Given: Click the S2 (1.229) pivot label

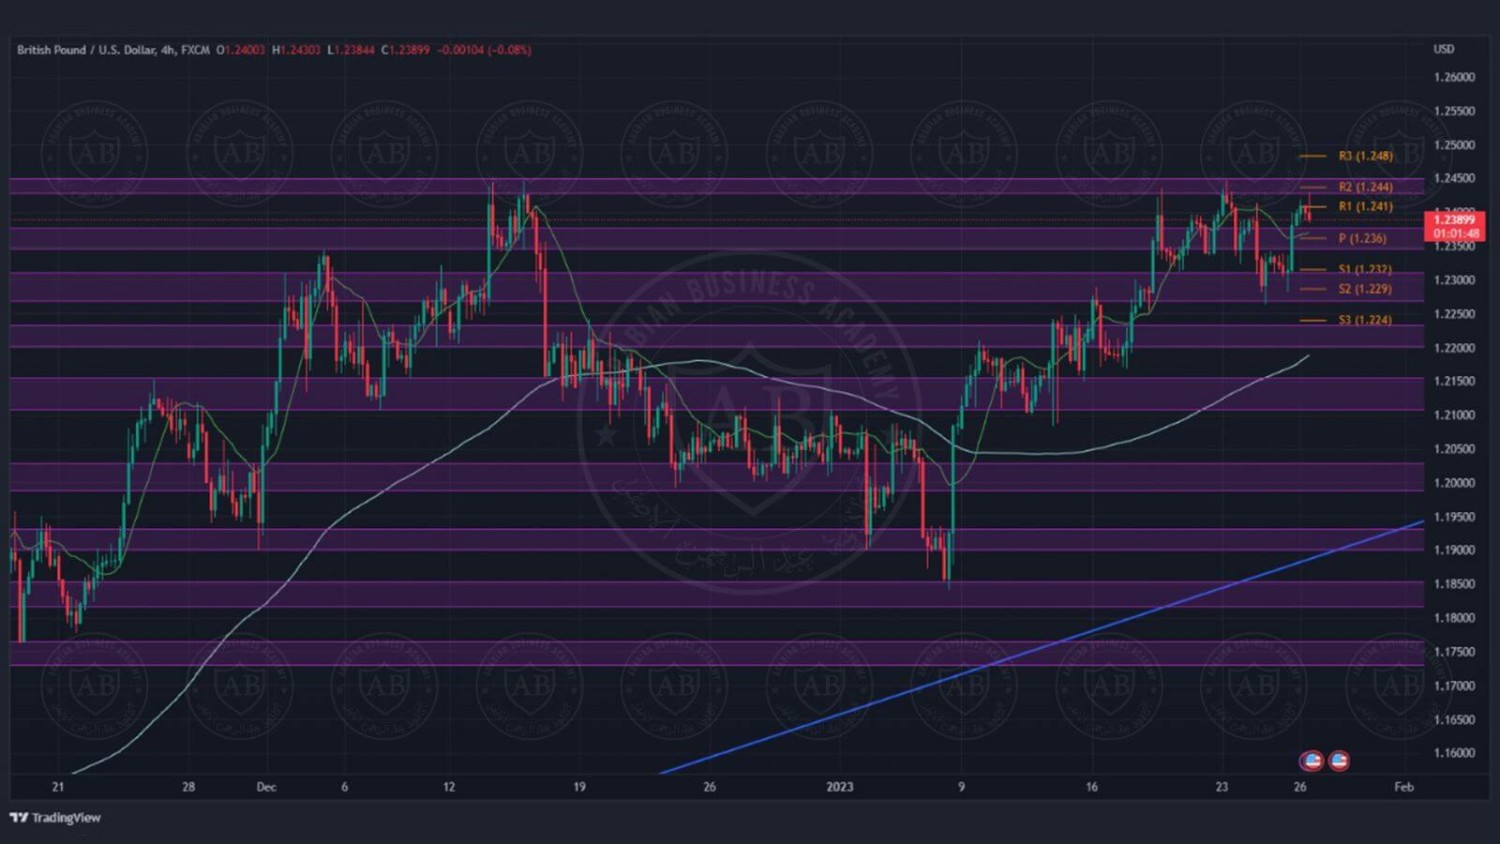Looking at the screenshot, I should pyautogui.click(x=1365, y=289).
